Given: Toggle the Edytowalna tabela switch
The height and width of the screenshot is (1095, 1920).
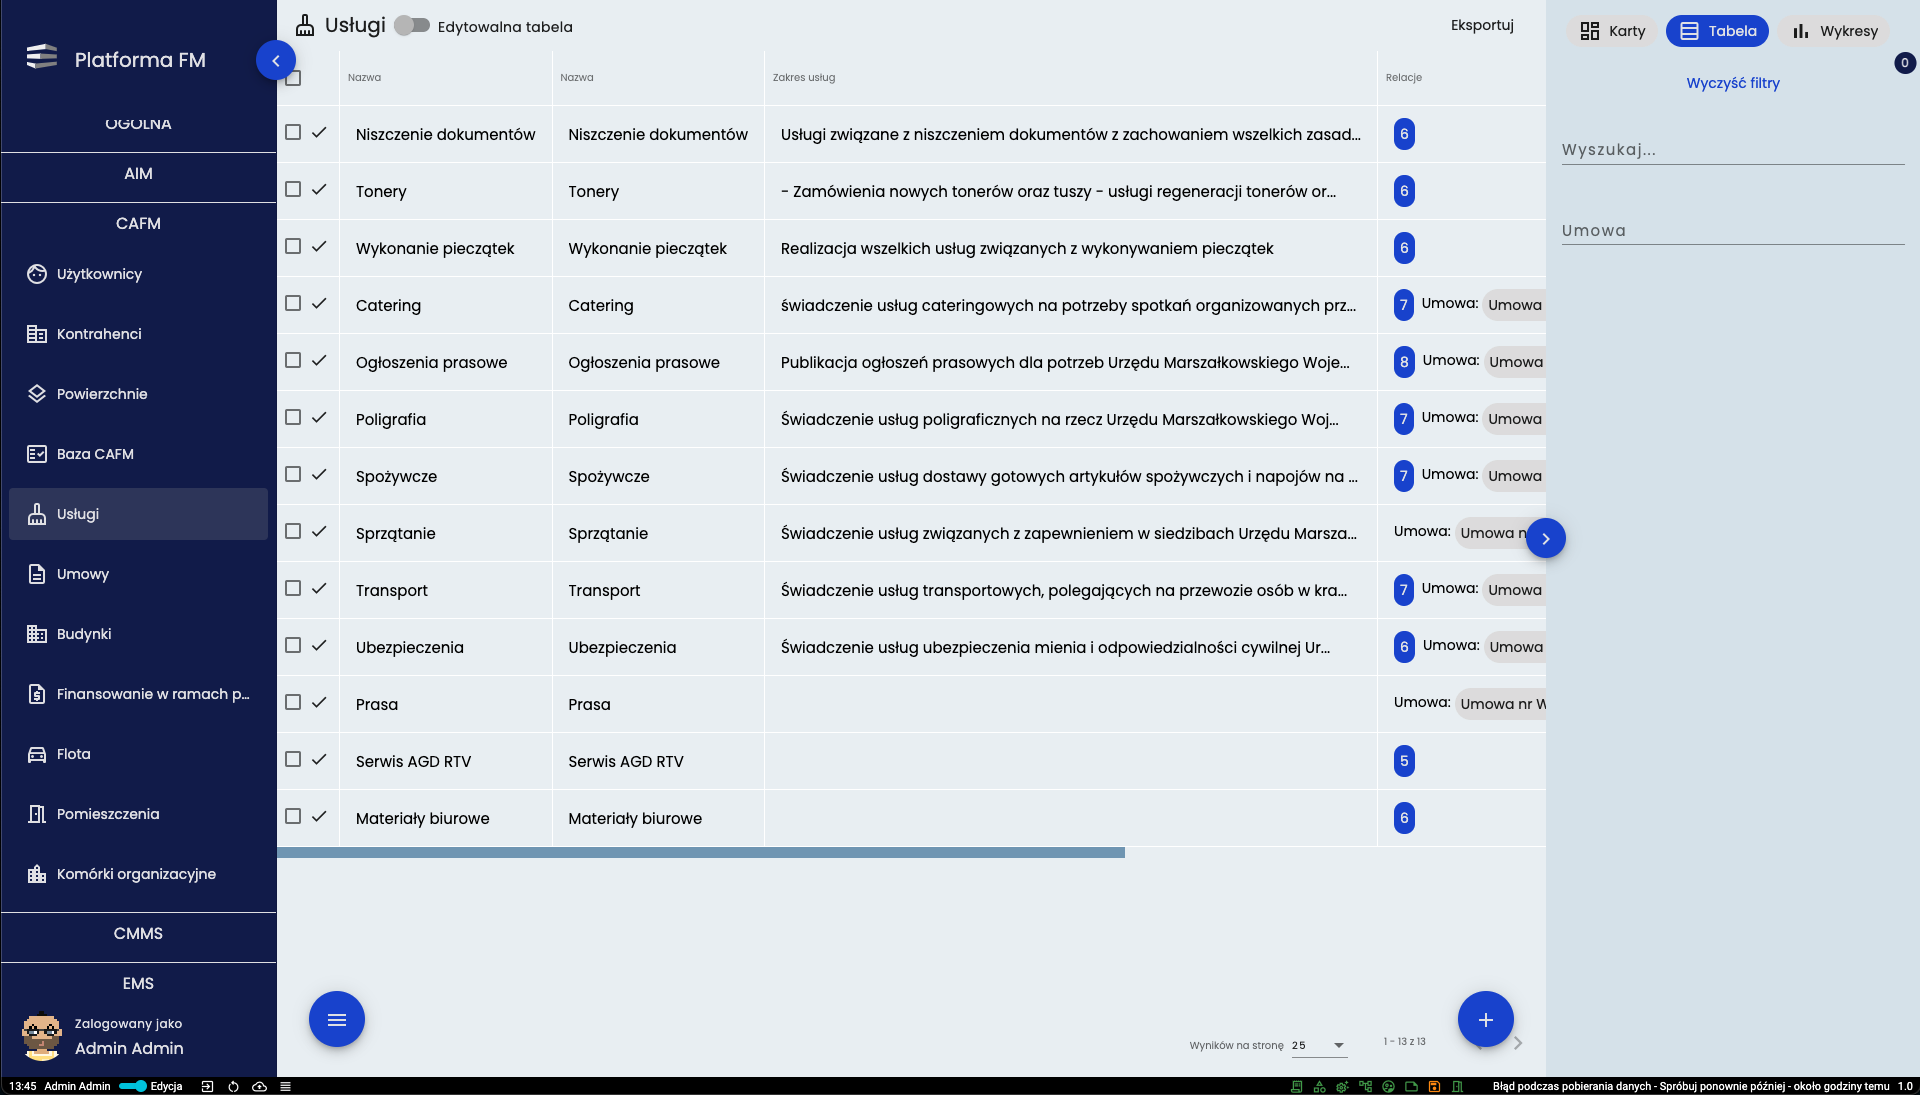Looking at the screenshot, I should (411, 26).
